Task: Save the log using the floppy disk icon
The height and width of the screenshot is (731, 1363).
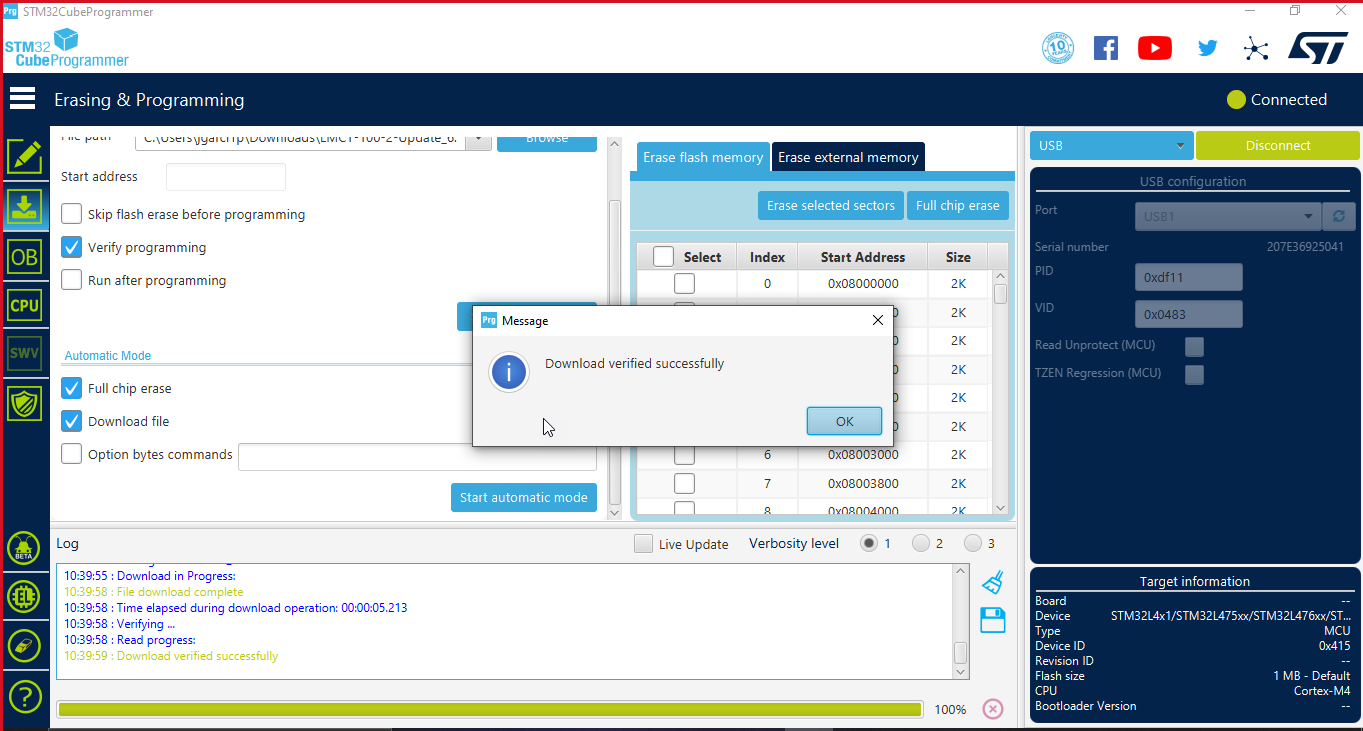Action: click(x=992, y=620)
